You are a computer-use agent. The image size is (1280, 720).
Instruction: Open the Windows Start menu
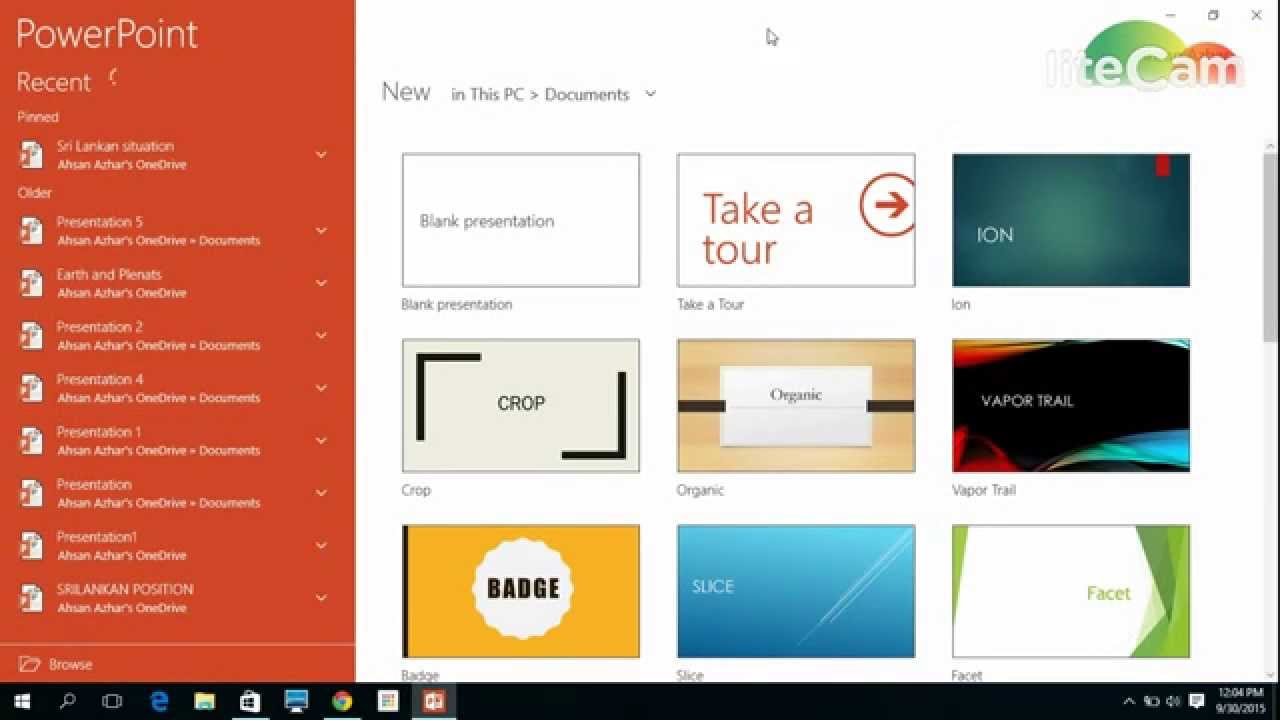click(x=22, y=701)
